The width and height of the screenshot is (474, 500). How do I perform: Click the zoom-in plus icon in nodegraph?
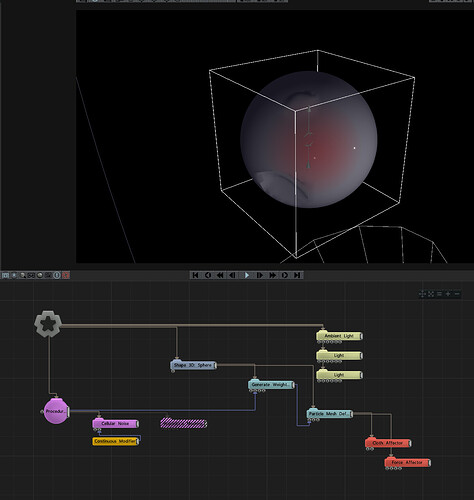point(448,294)
